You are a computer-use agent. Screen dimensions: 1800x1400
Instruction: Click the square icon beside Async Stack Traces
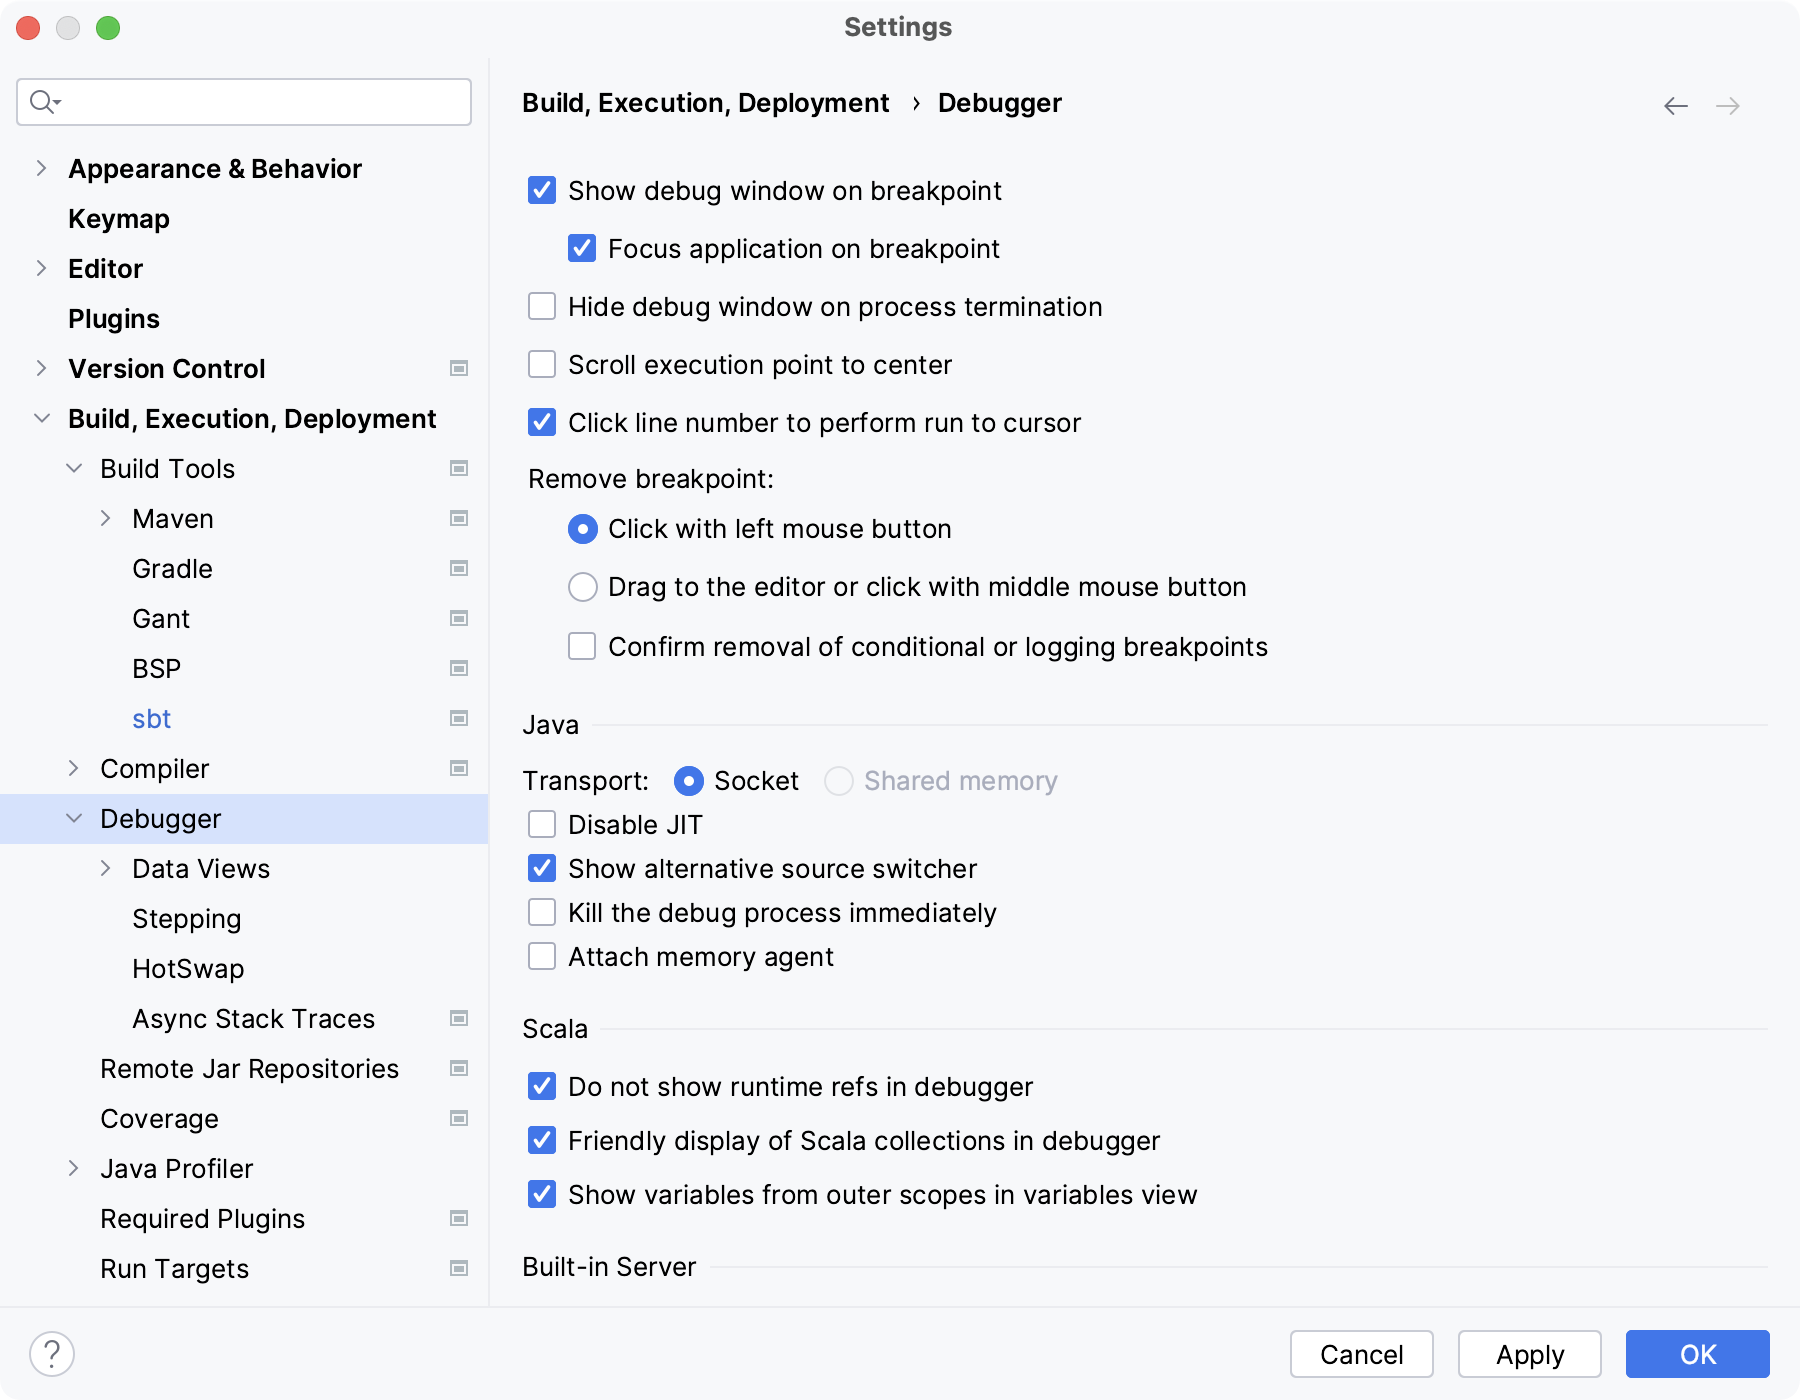(459, 1018)
